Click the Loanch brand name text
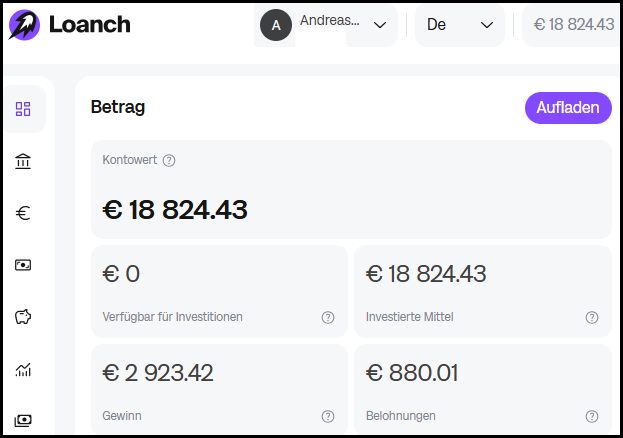 click(x=90, y=25)
